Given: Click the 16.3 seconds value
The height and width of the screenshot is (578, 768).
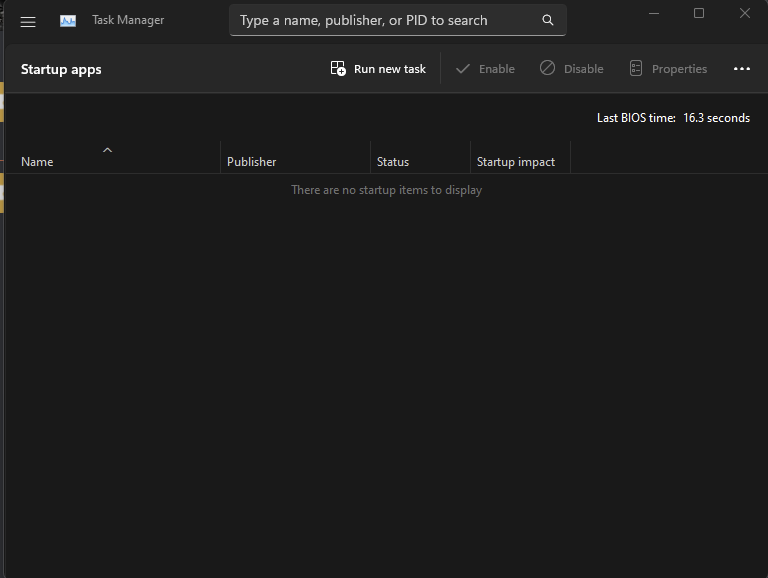Looking at the screenshot, I should [716, 118].
